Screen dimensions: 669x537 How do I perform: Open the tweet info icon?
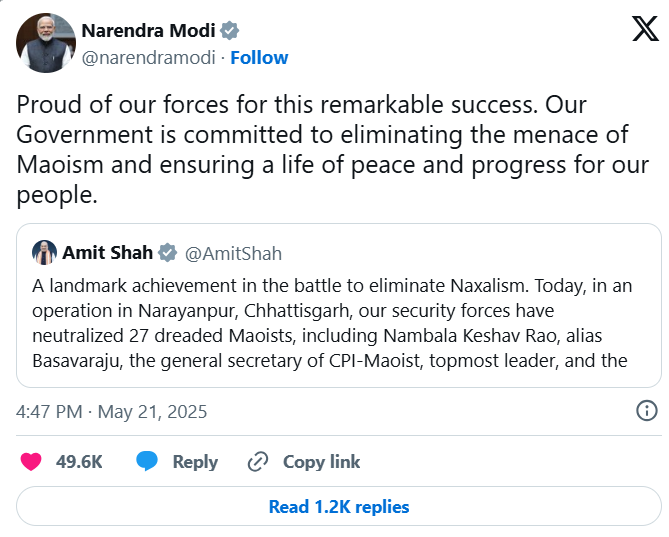647,410
